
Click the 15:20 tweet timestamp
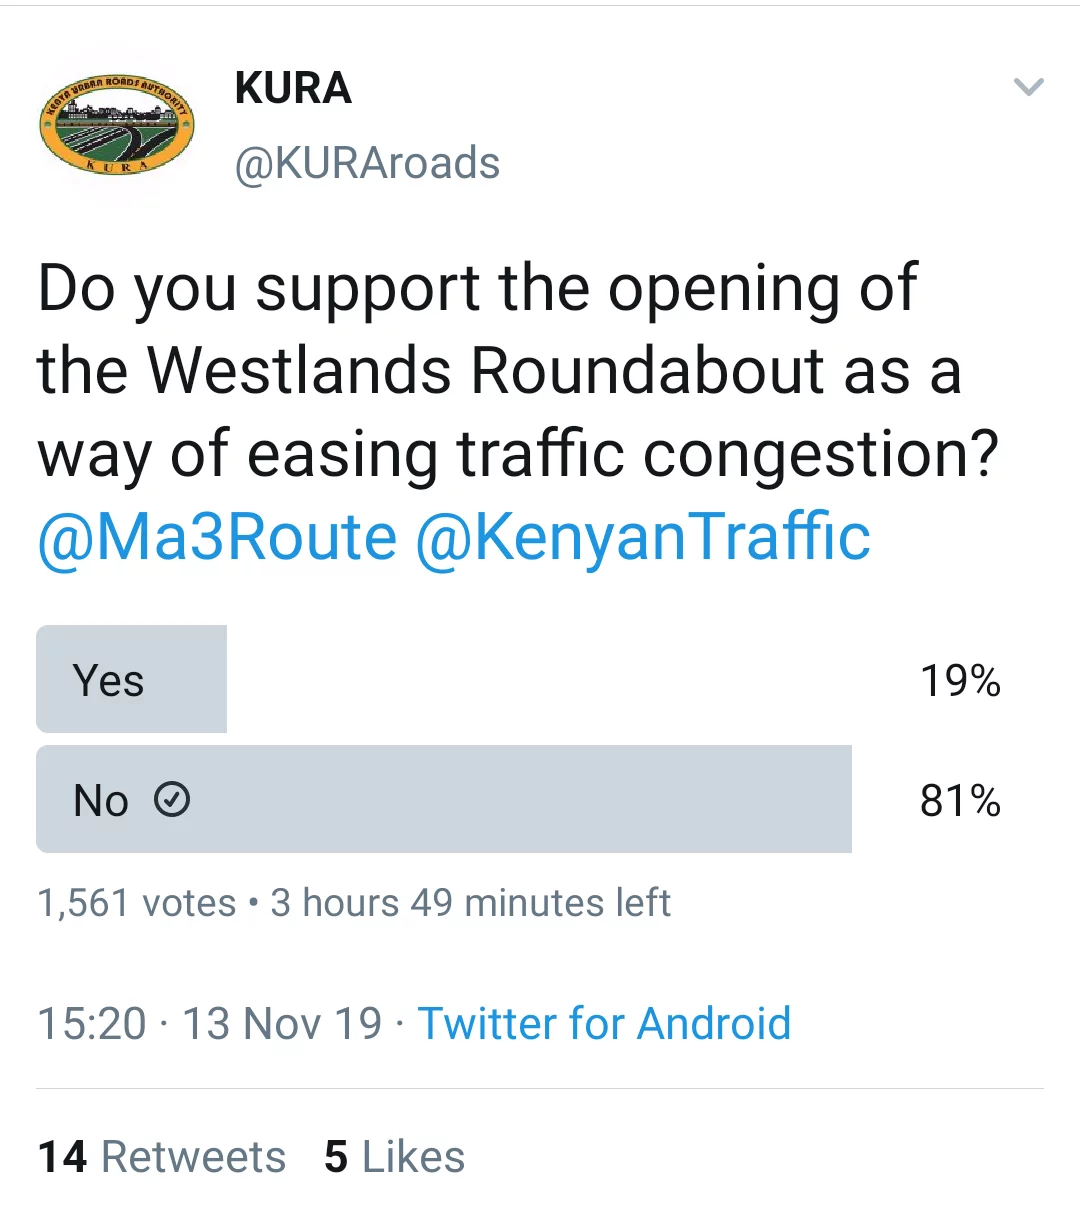pos(92,1024)
